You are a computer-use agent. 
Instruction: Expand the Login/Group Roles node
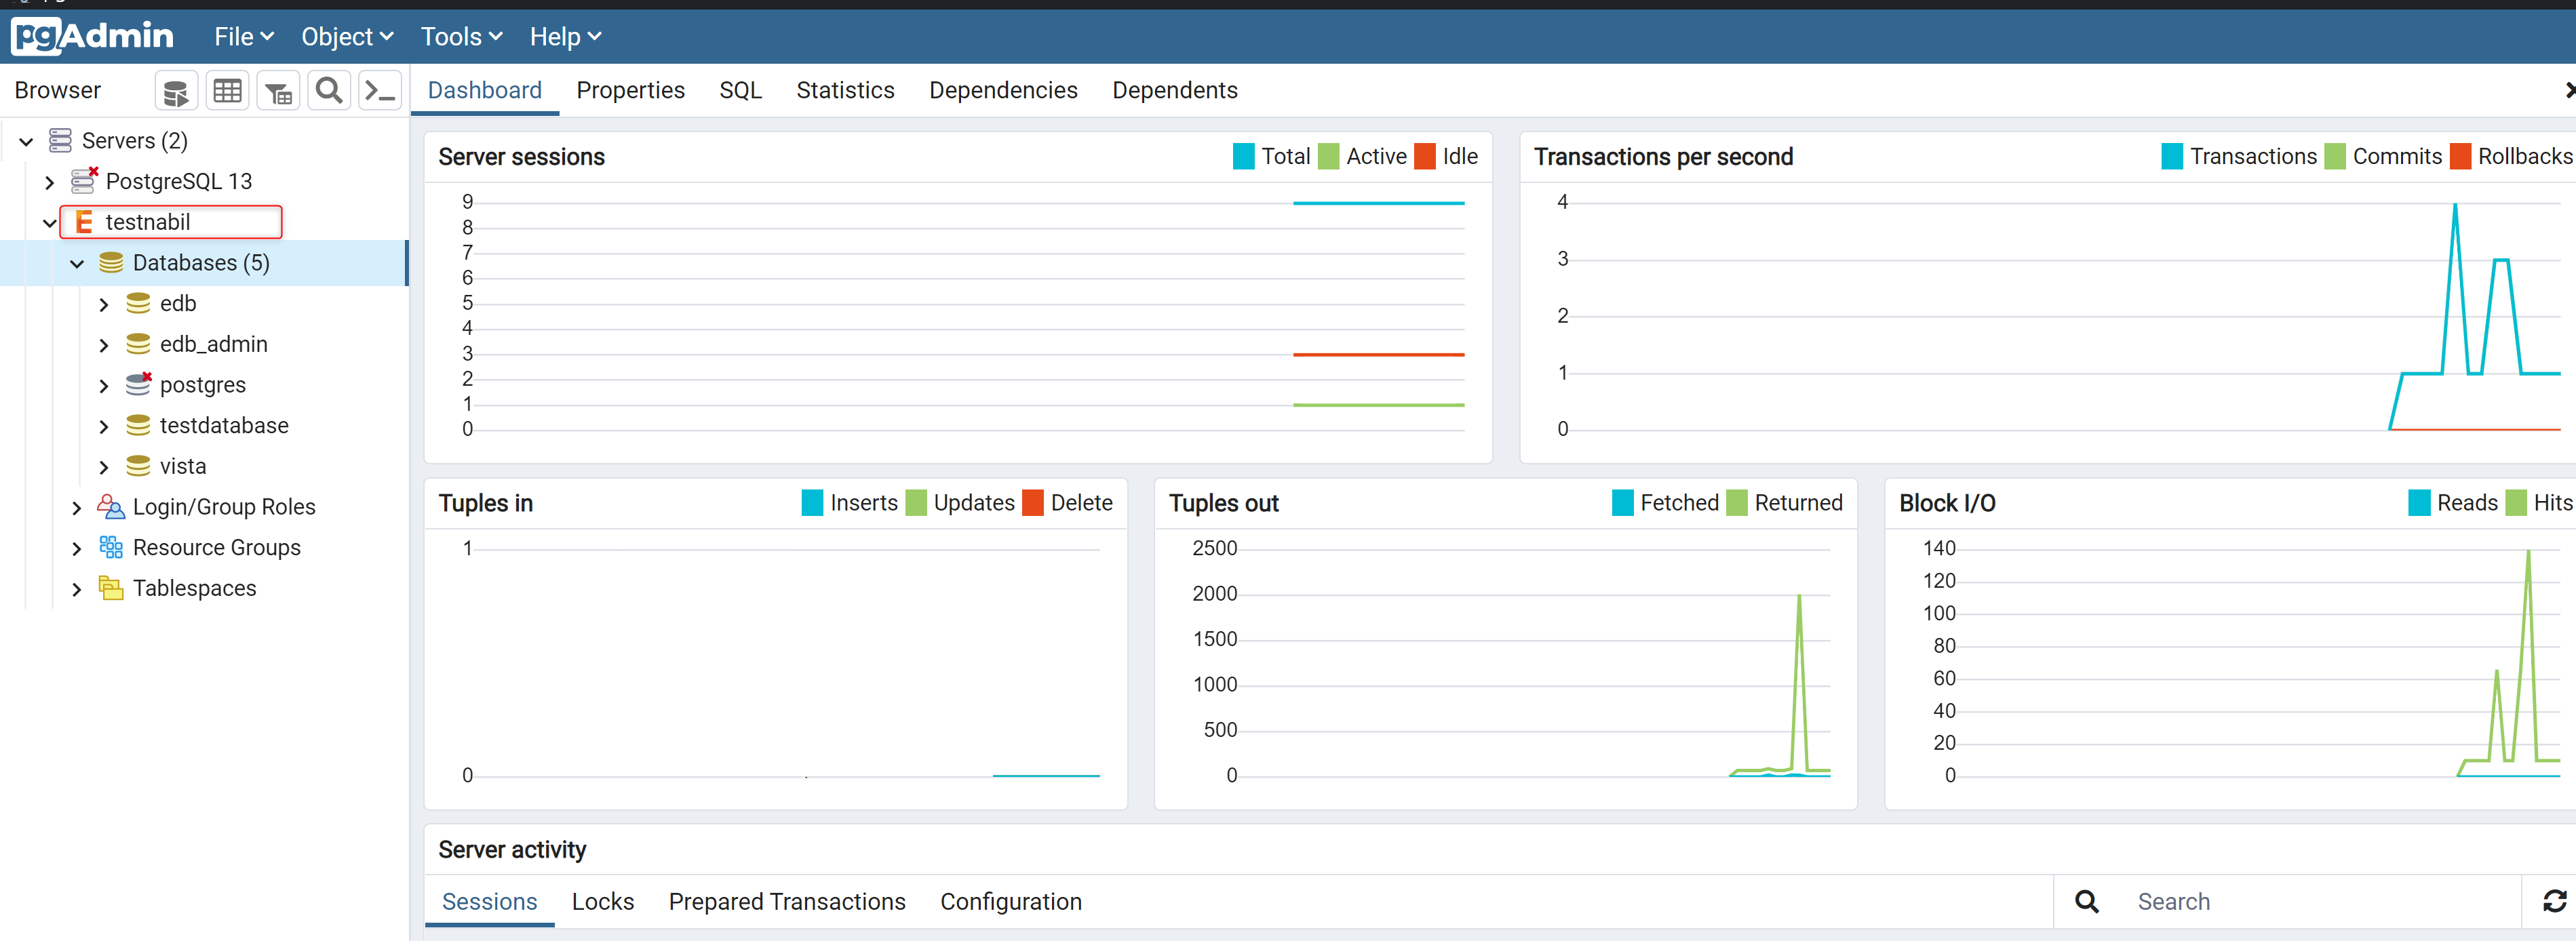point(77,508)
